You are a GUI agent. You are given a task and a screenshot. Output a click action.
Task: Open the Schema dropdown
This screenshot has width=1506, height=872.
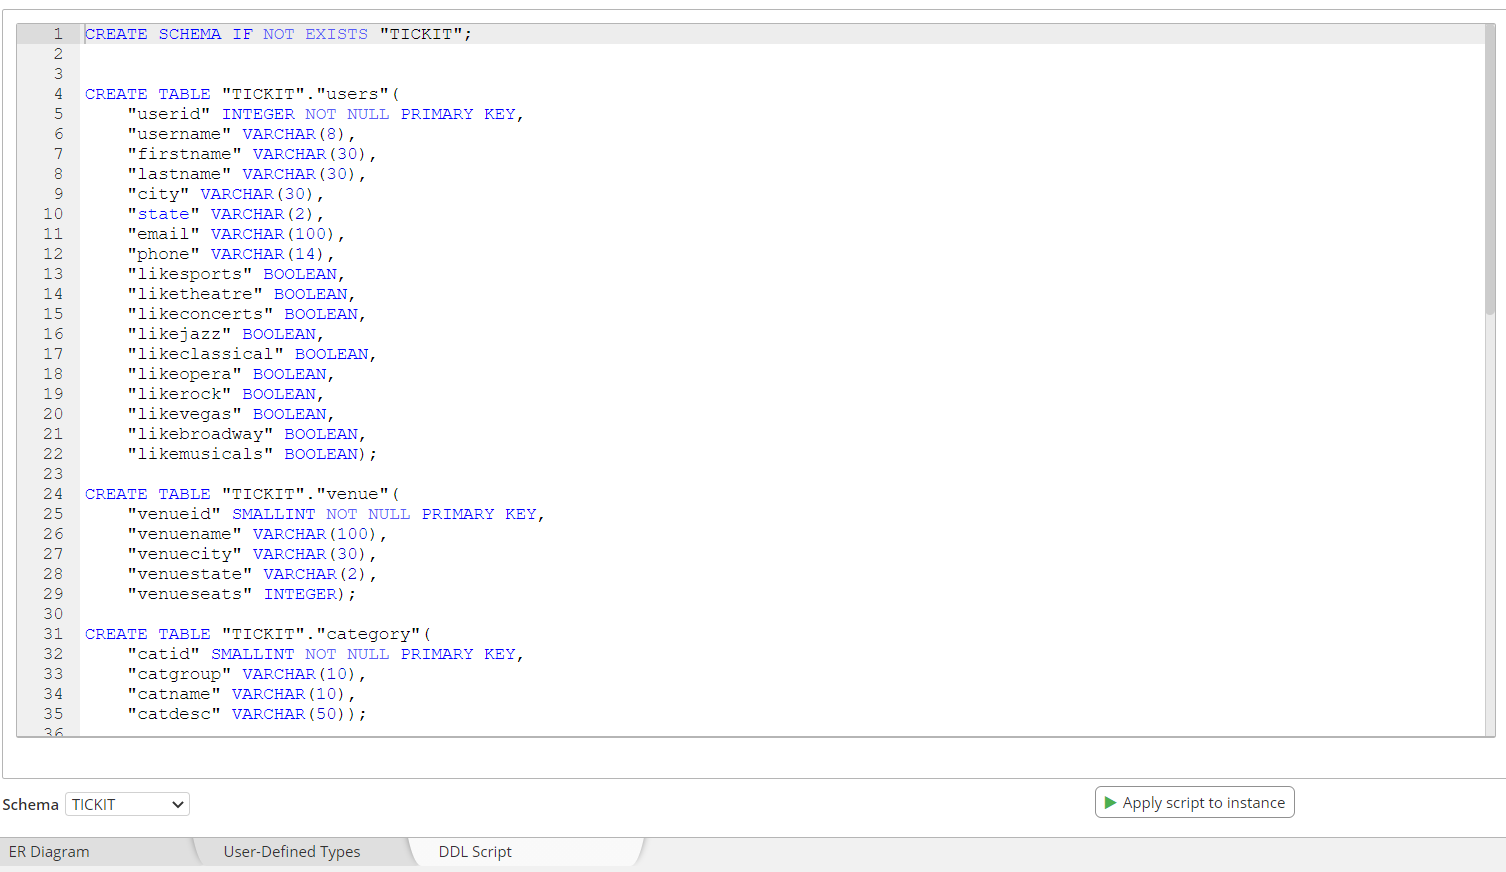tap(127, 804)
